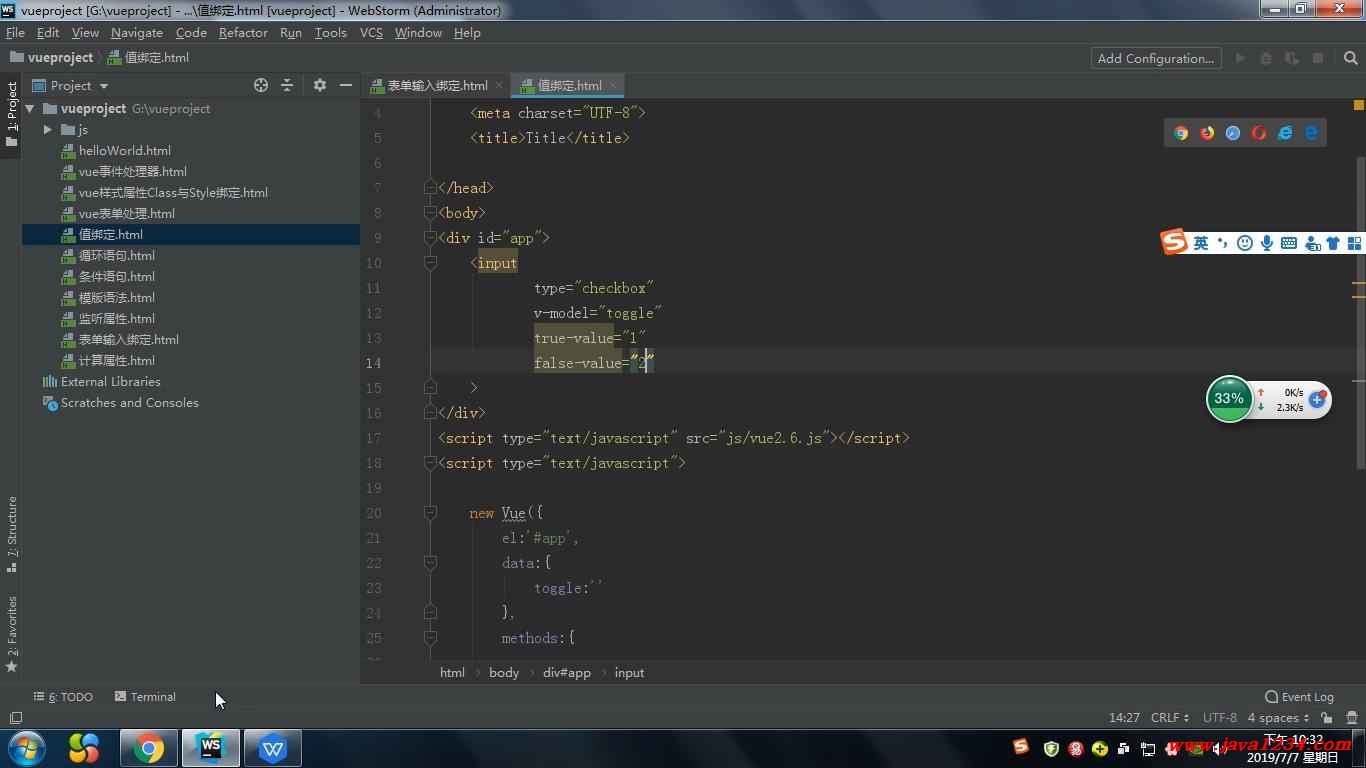Open the Refactor menu

(x=243, y=32)
